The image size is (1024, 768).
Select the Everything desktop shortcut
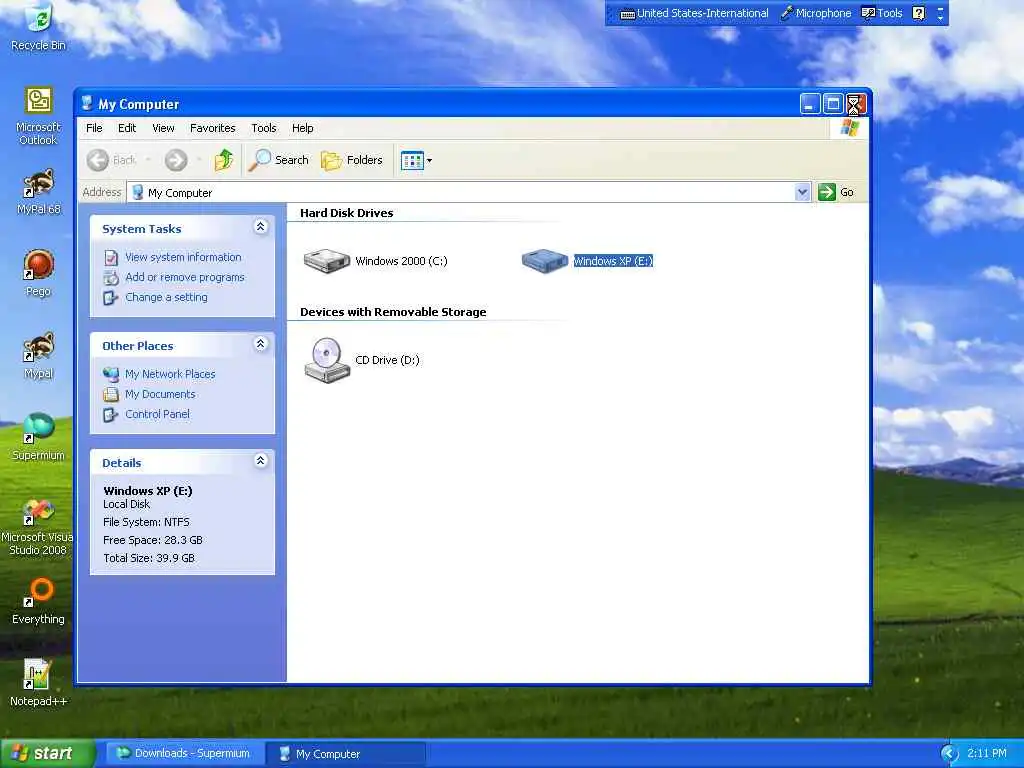coord(39,601)
